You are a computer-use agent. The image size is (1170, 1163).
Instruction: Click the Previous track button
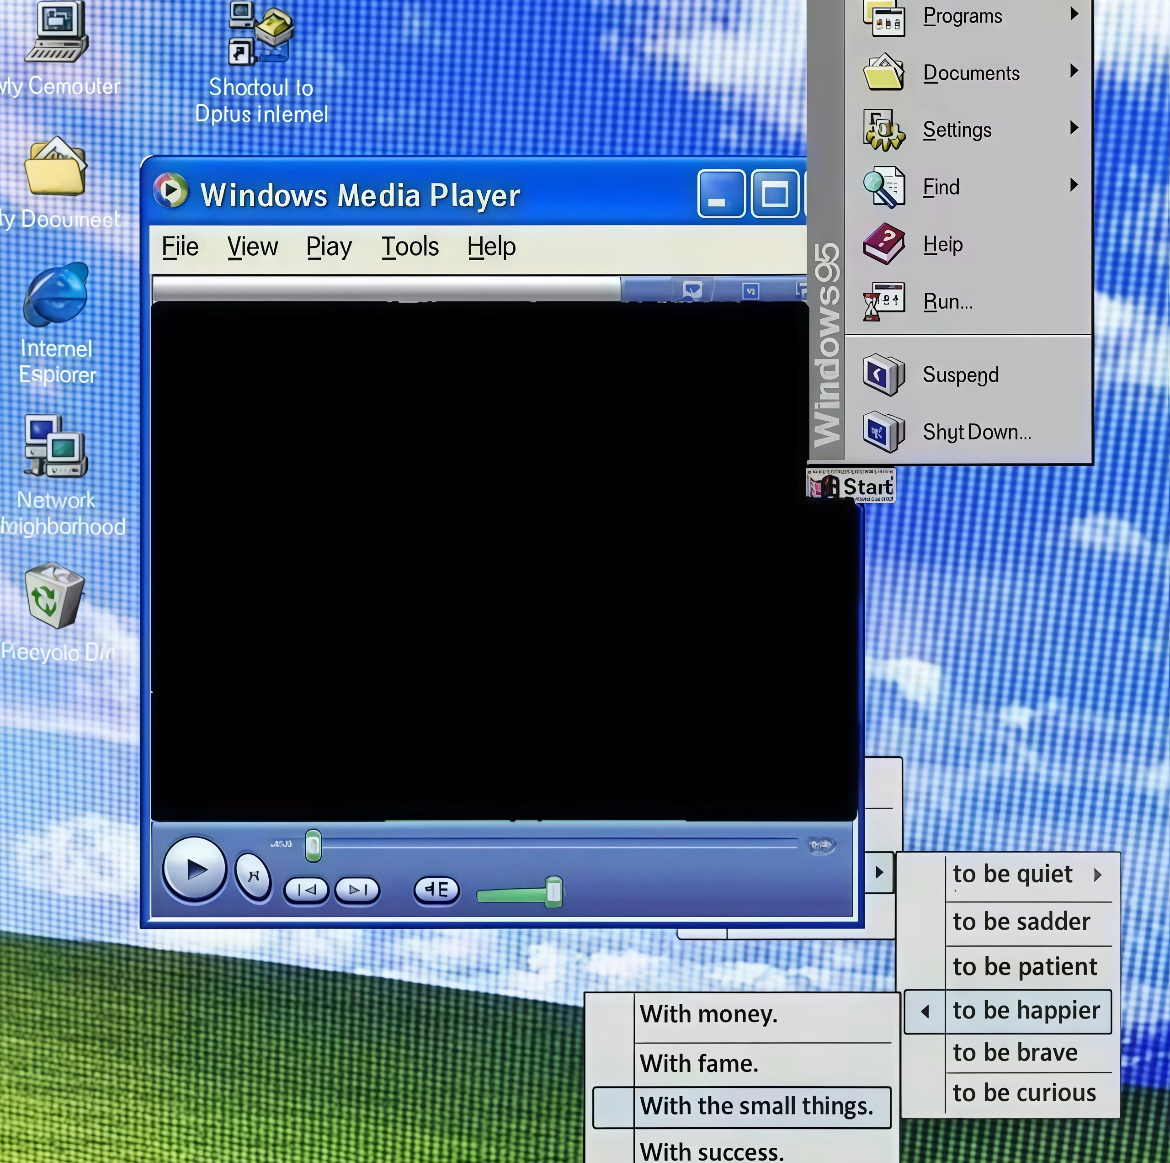(306, 889)
